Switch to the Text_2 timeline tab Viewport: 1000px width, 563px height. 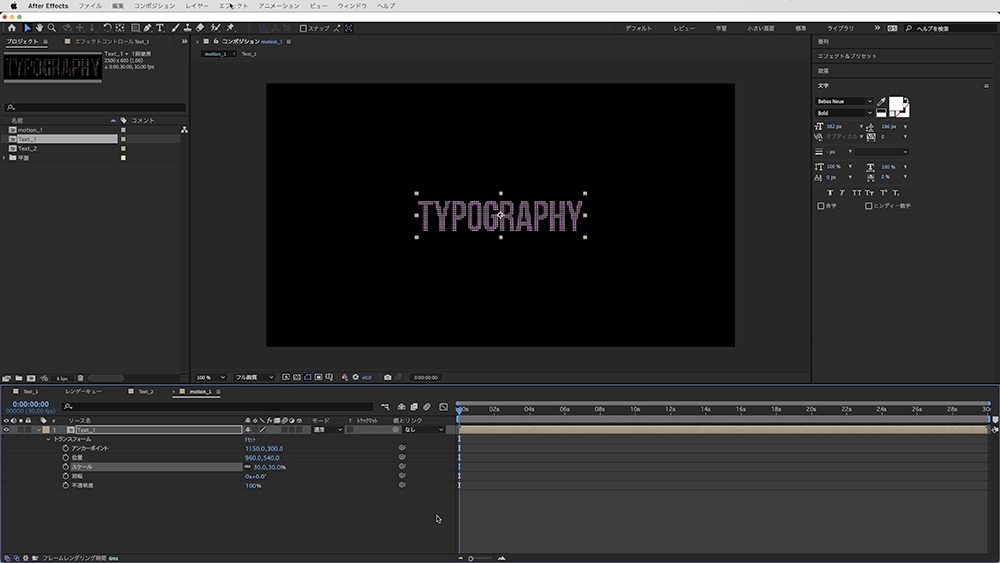coord(145,391)
